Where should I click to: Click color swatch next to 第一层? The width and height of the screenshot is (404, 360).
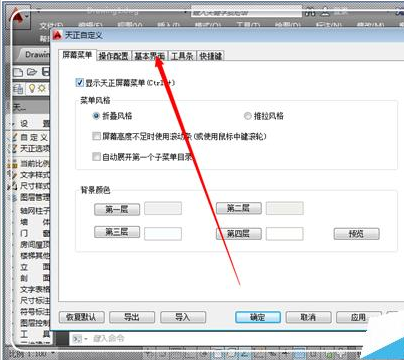(x=163, y=208)
